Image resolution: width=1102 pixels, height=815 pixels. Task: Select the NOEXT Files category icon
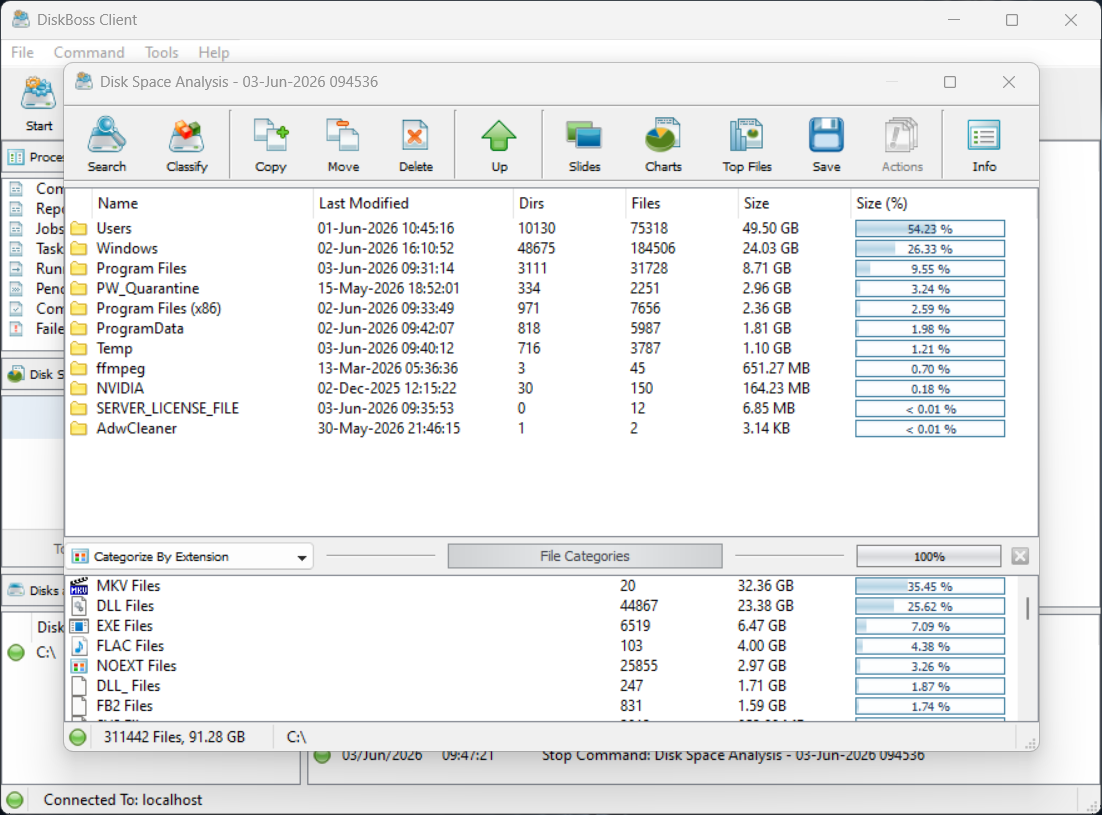click(x=79, y=666)
